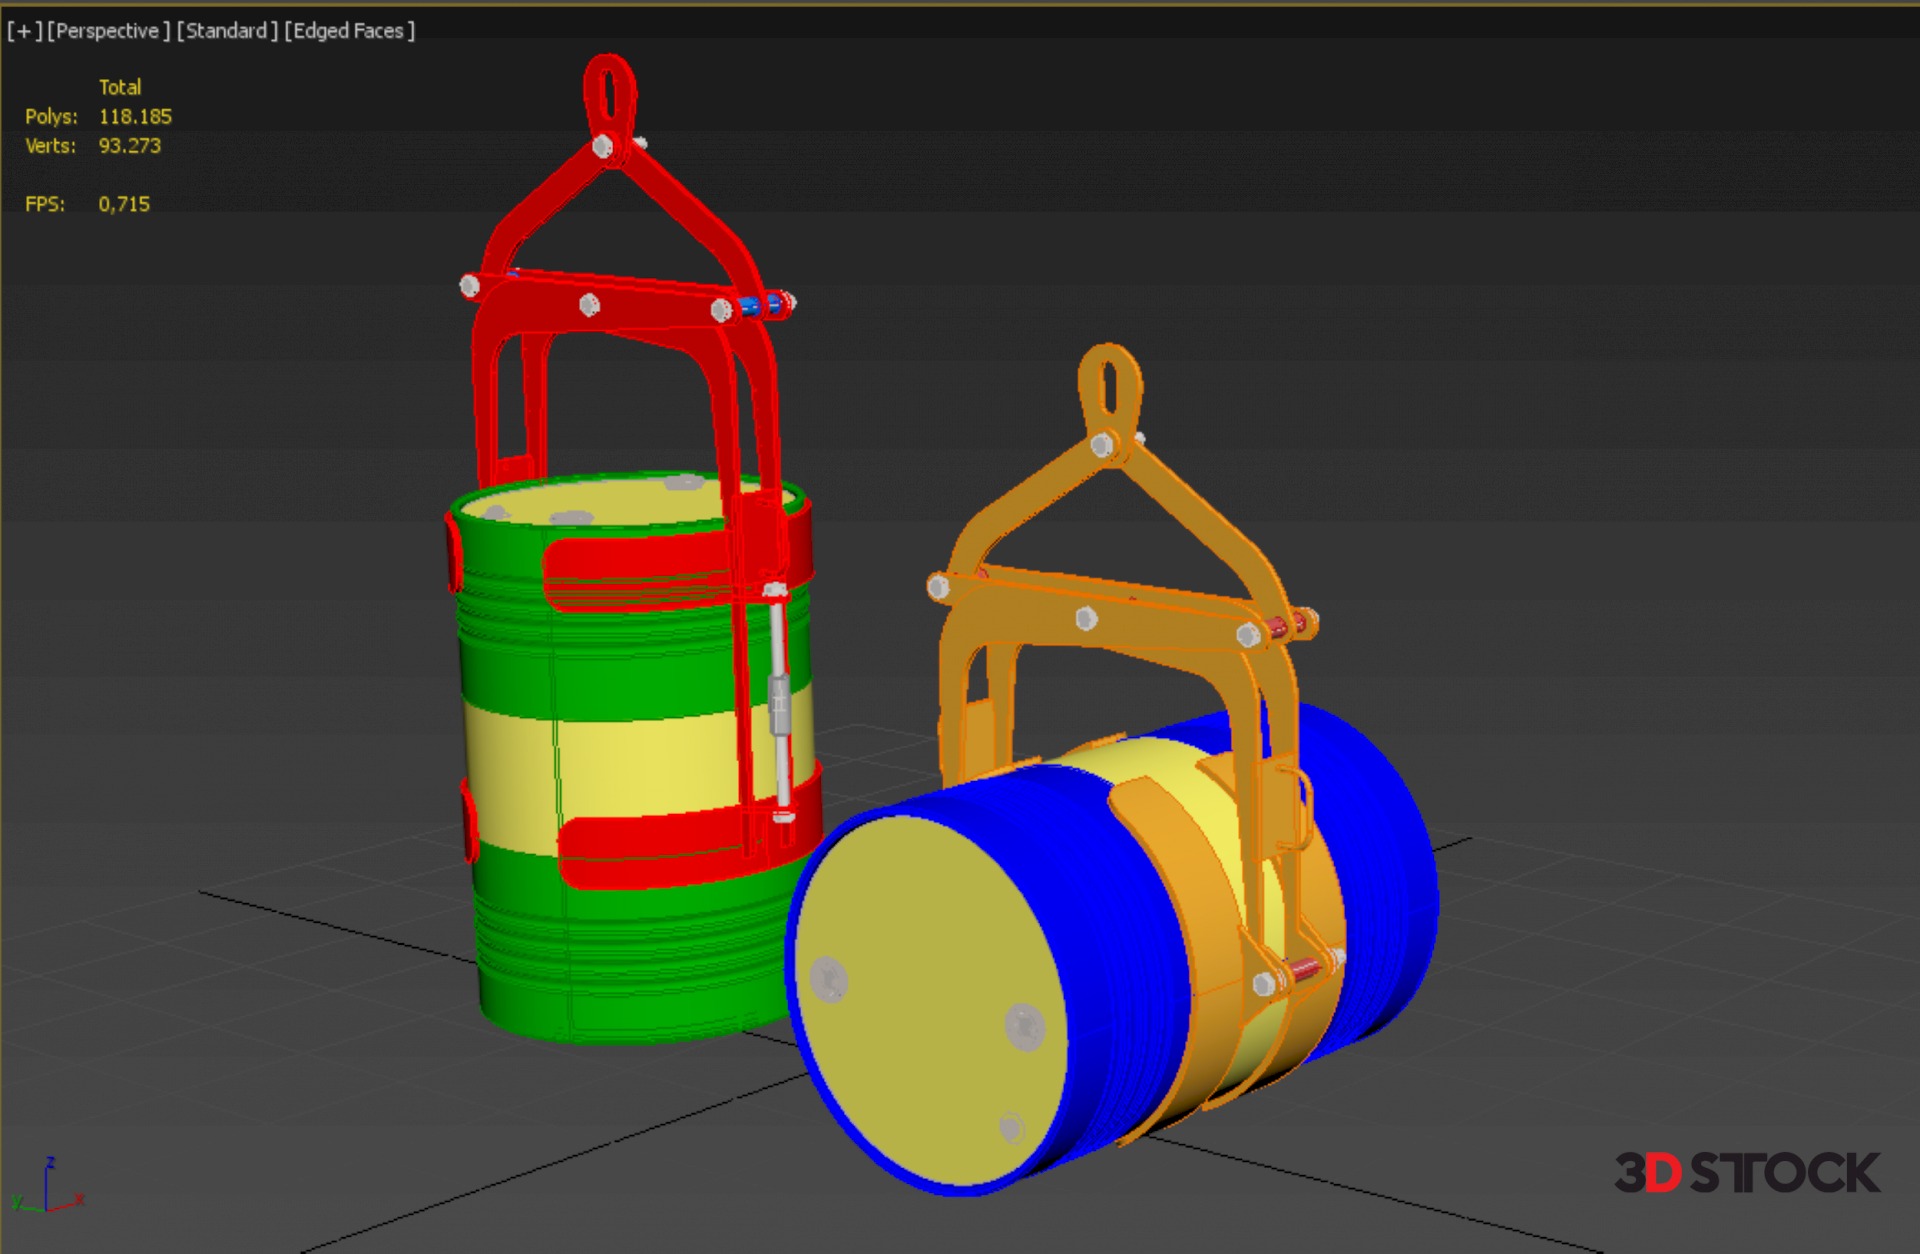Open the Edged Faces display menu
The height and width of the screenshot is (1254, 1920).
(x=349, y=31)
